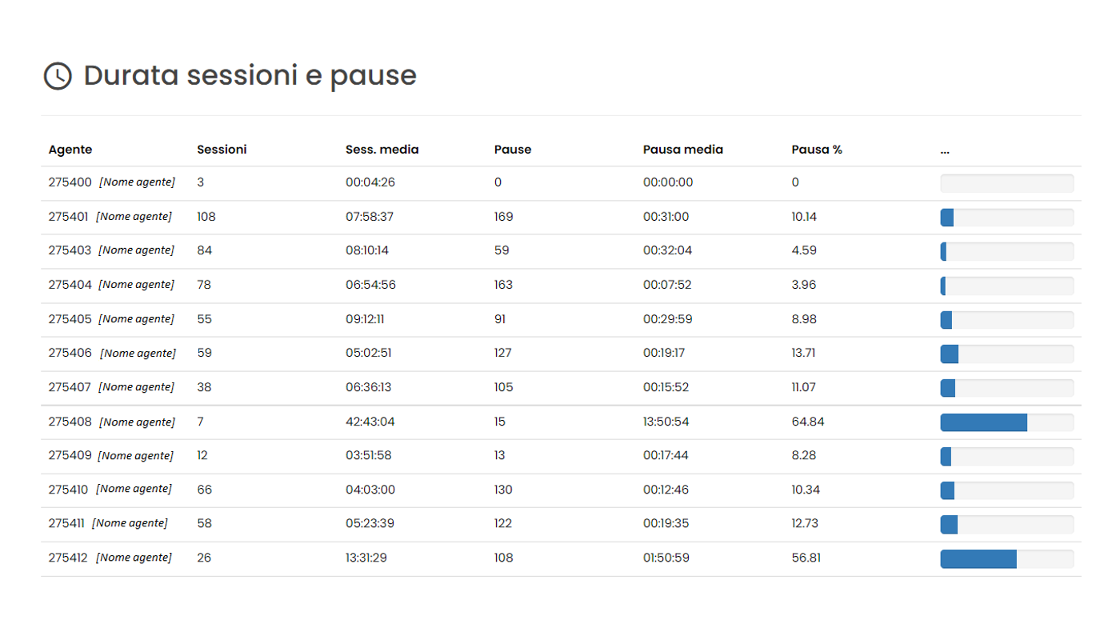Screen dimensions: 1120x640
Task: Click the Pausa media column header
Action: point(682,150)
